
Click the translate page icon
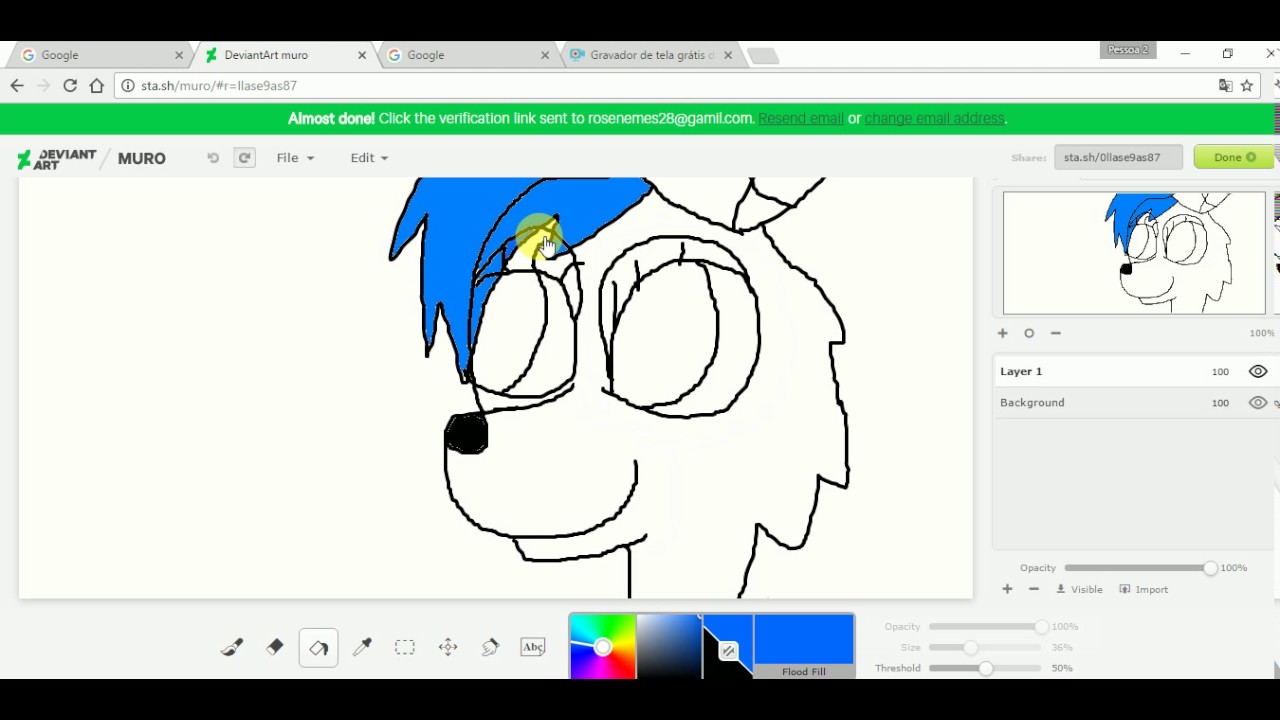(1225, 86)
